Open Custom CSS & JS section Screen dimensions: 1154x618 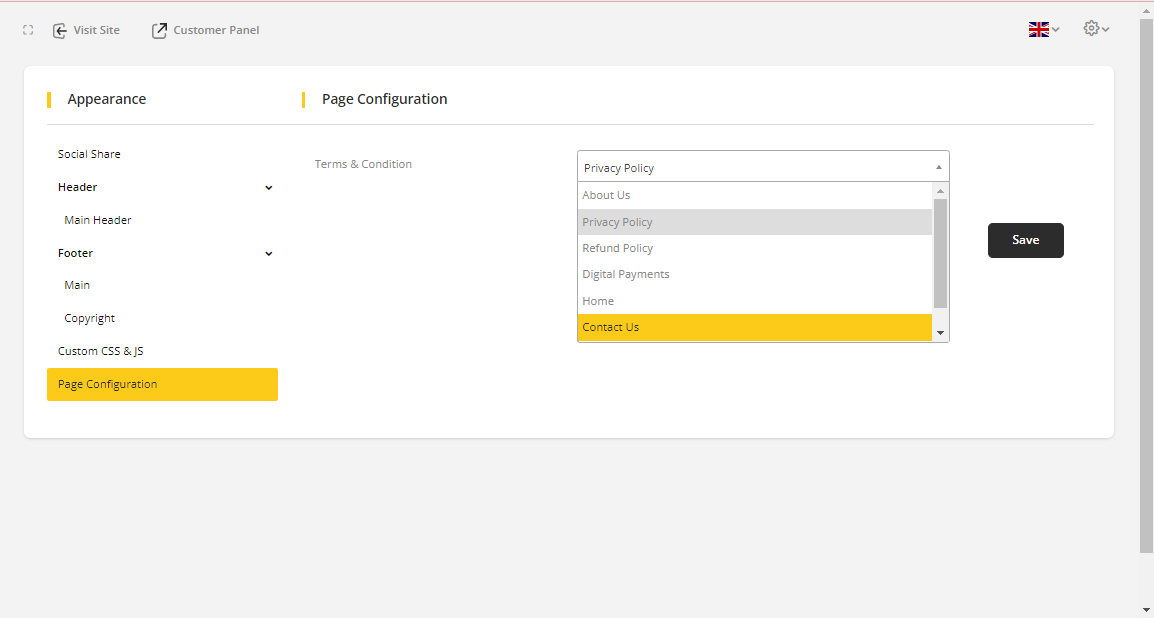click(x=100, y=351)
